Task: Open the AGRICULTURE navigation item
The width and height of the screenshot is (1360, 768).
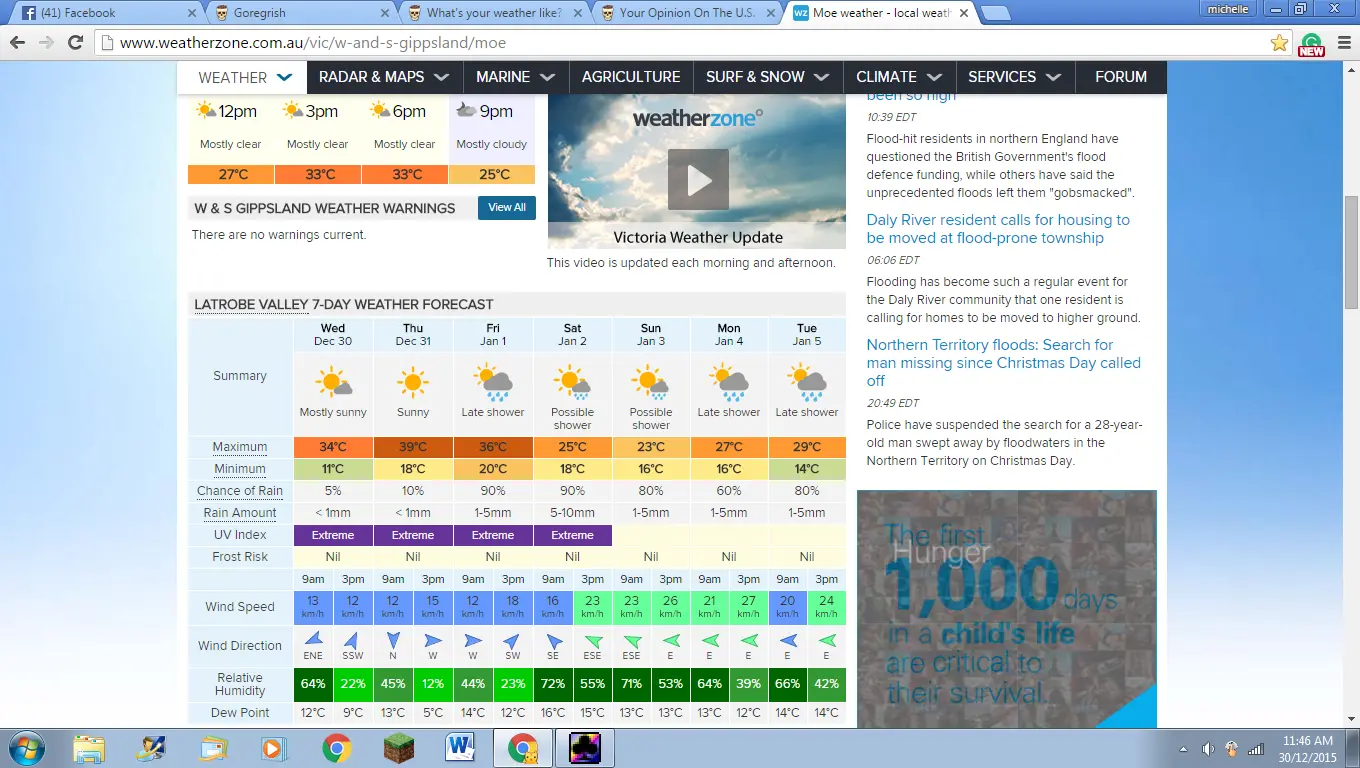Action: pyautogui.click(x=631, y=77)
